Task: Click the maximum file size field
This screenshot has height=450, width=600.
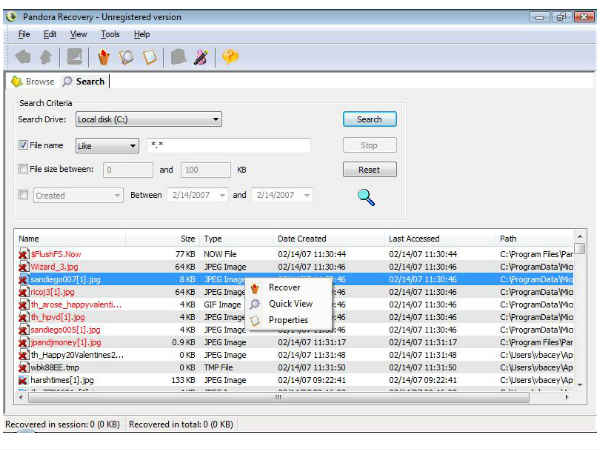Action: [x=206, y=170]
